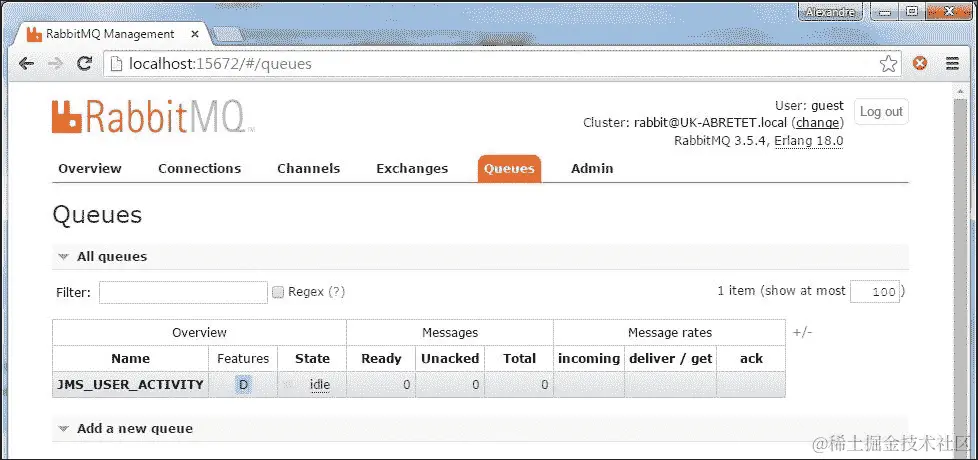
Task: Click the browser forward arrow
Action: pyautogui.click(x=56, y=64)
